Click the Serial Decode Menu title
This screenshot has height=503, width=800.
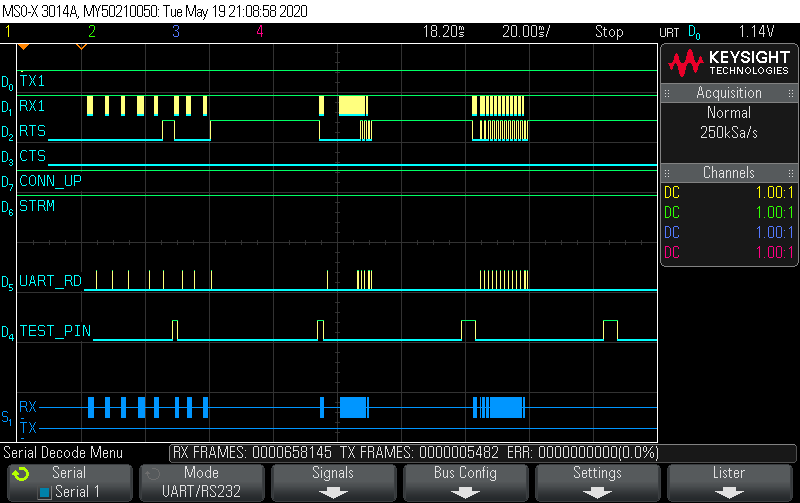63,453
